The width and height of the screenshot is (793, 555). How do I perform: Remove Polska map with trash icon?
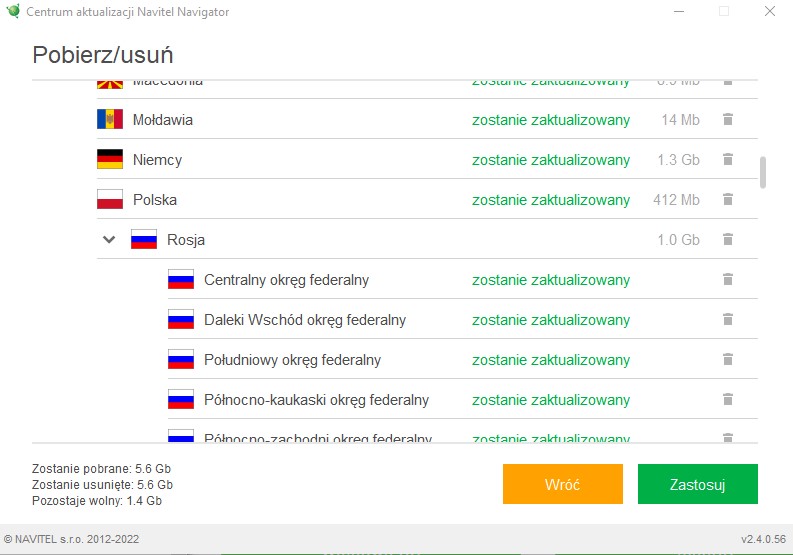[728, 200]
